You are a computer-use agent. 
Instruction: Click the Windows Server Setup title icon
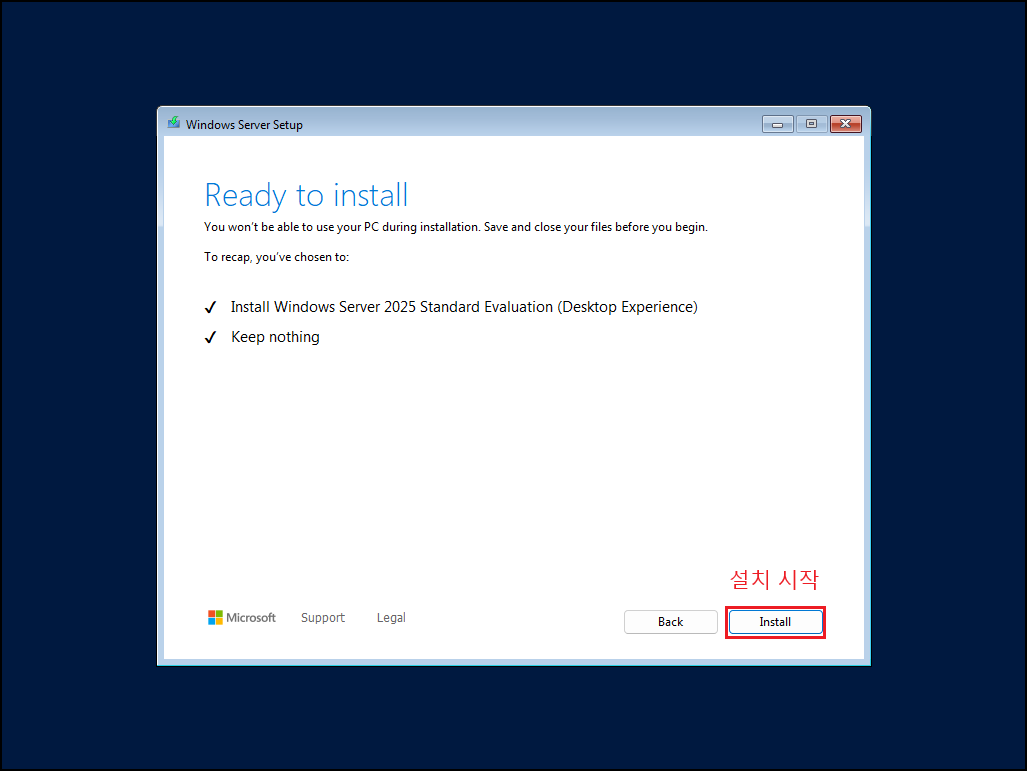coord(174,123)
